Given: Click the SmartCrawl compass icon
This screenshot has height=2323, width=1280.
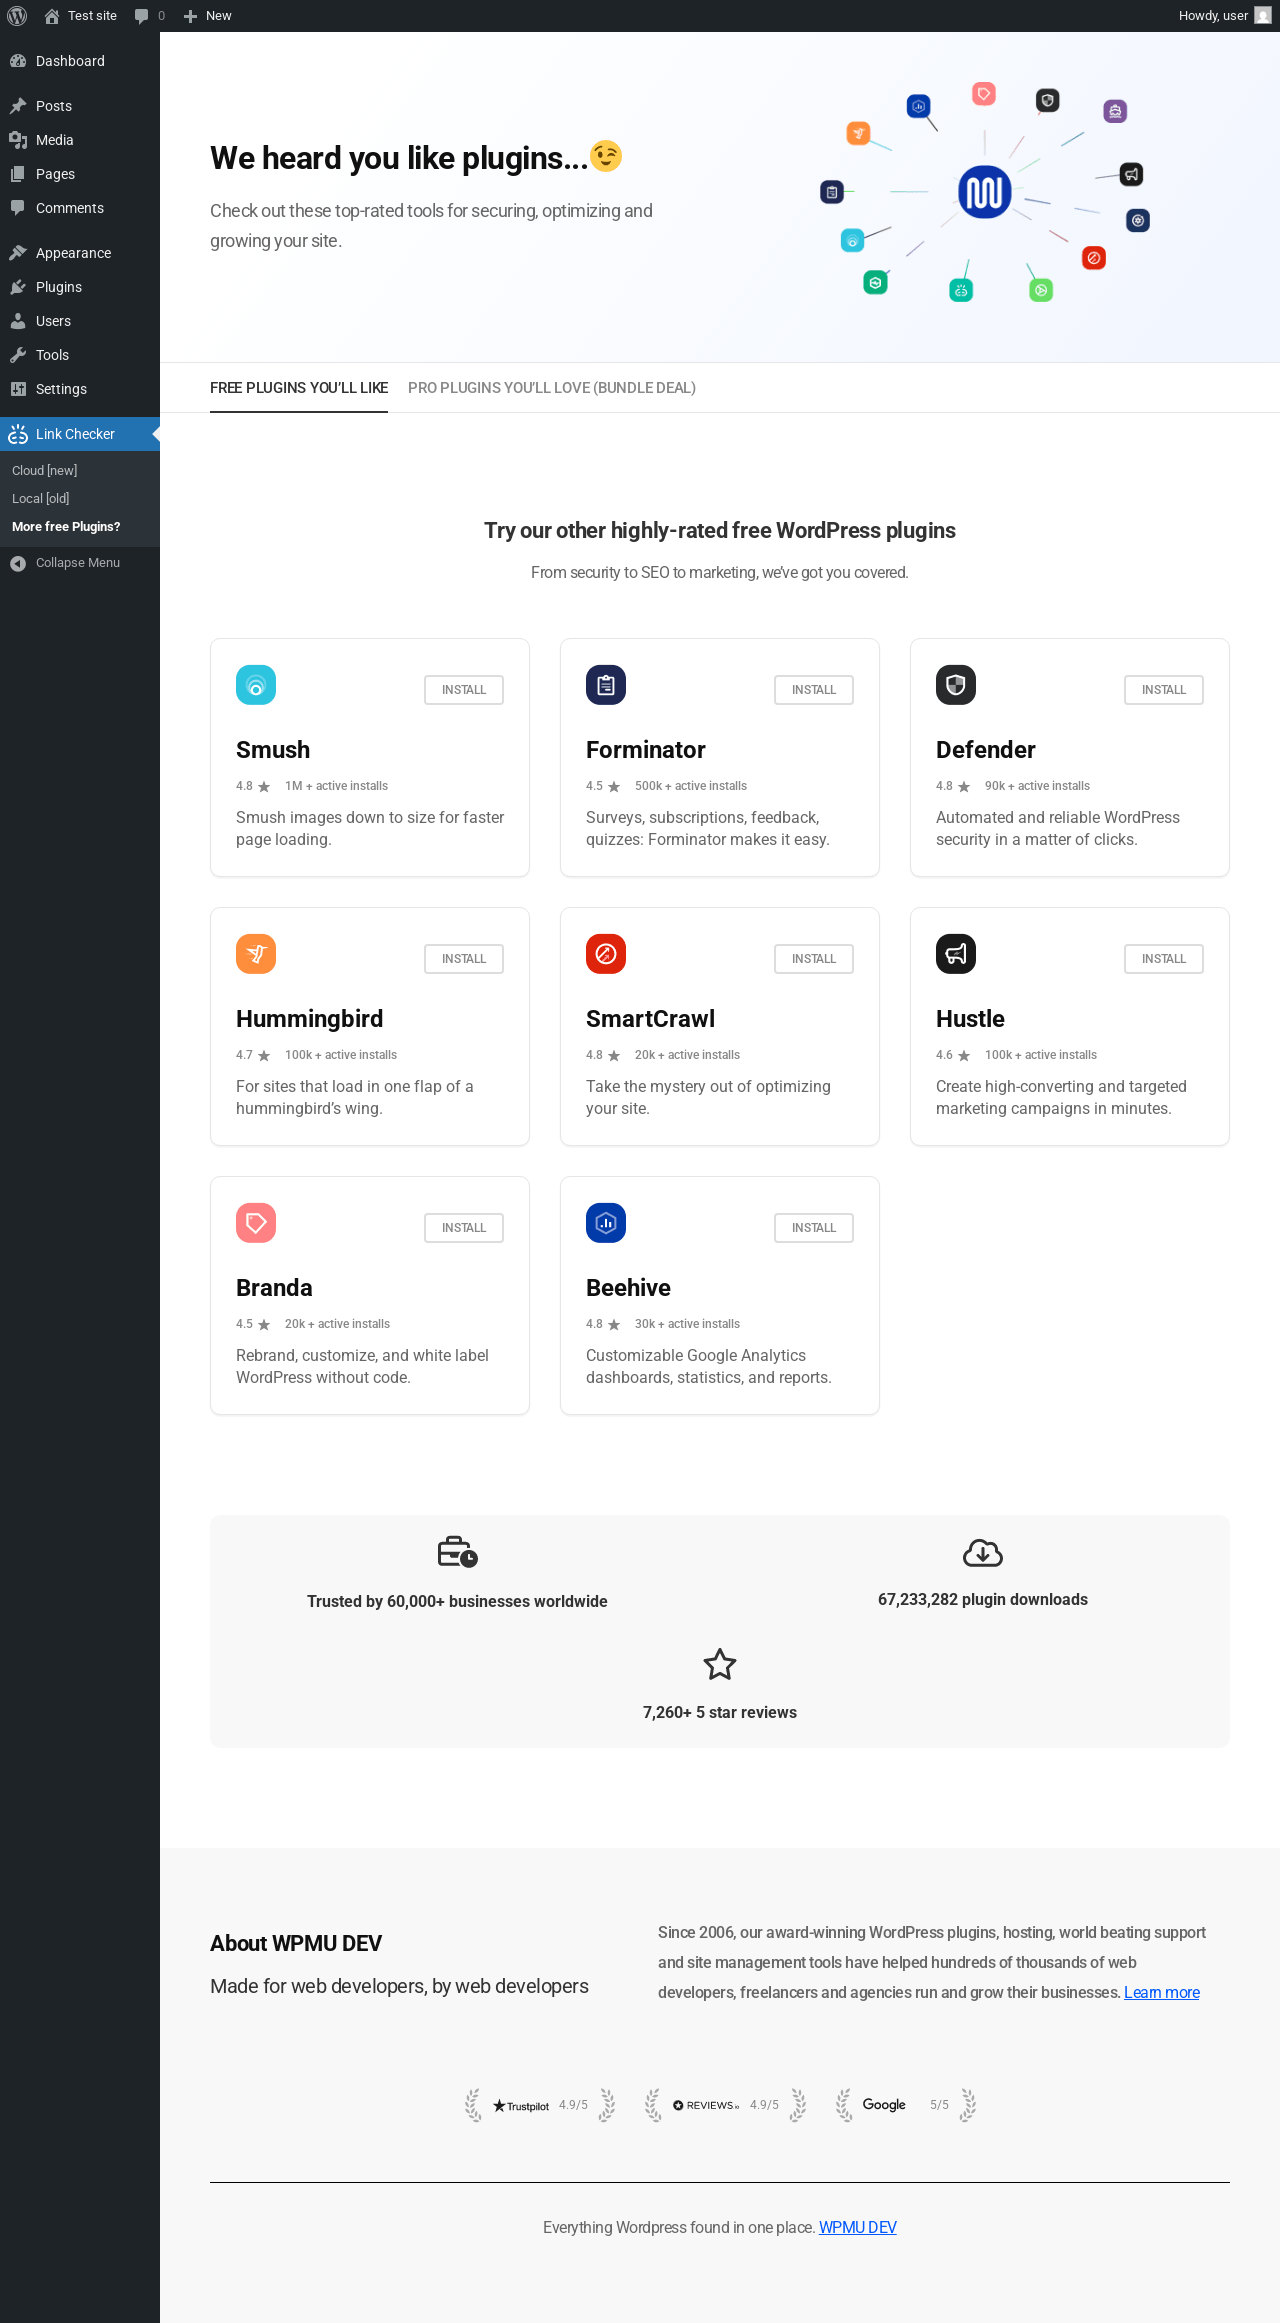Looking at the screenshot, I should pos(606,954).
